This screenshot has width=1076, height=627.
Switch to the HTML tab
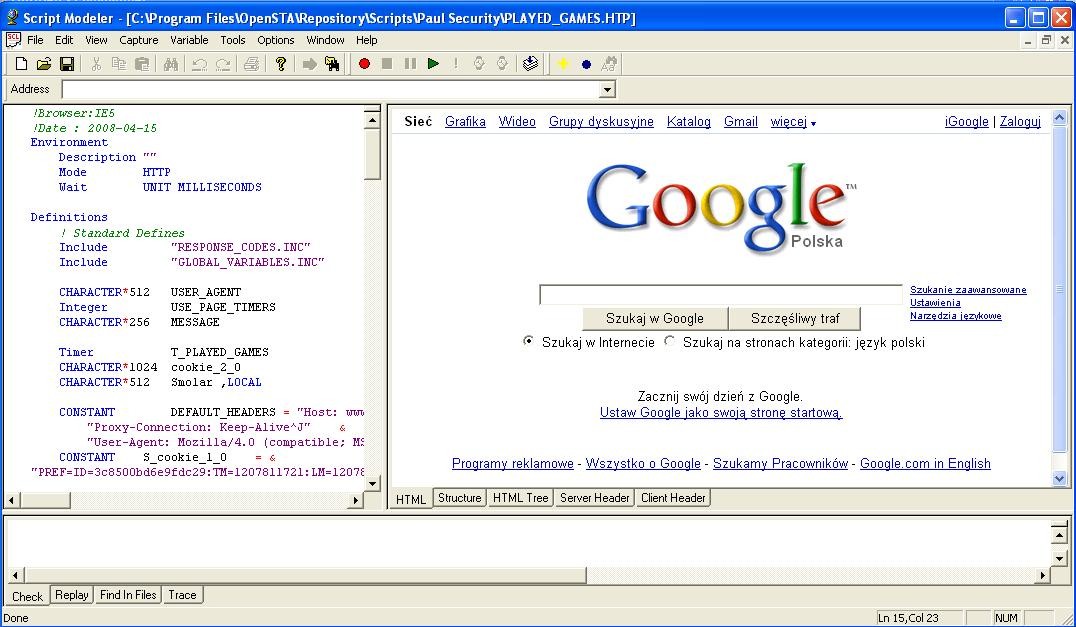pos(411,499)
